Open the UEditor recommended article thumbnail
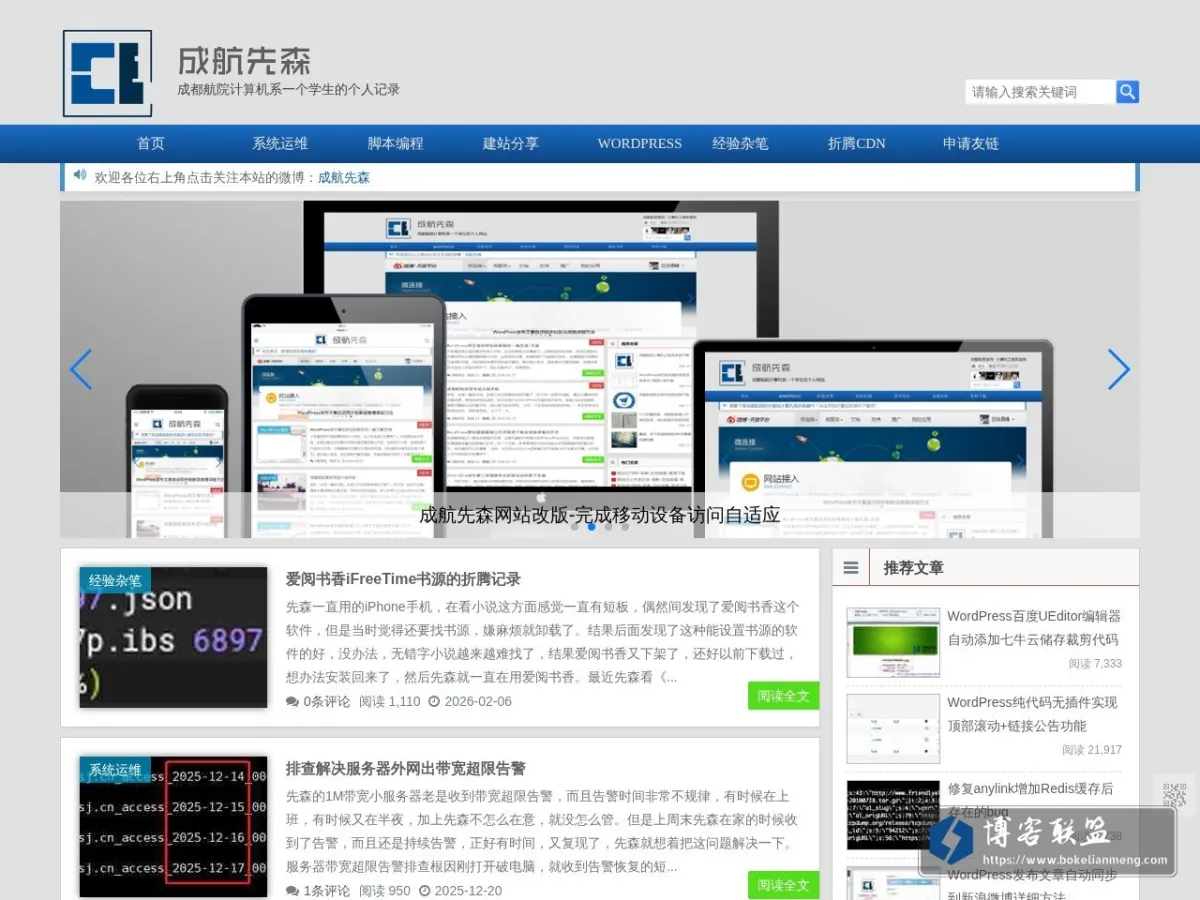Viewport: 1200px width, 900px height. pyautogui.click(x=893, y=642)
